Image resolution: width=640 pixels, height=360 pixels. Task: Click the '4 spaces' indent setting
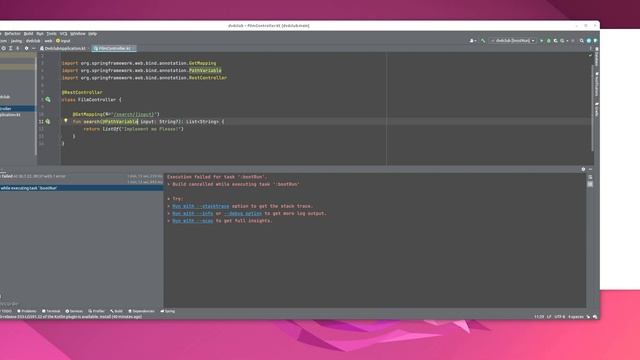[x=576, y=317]
